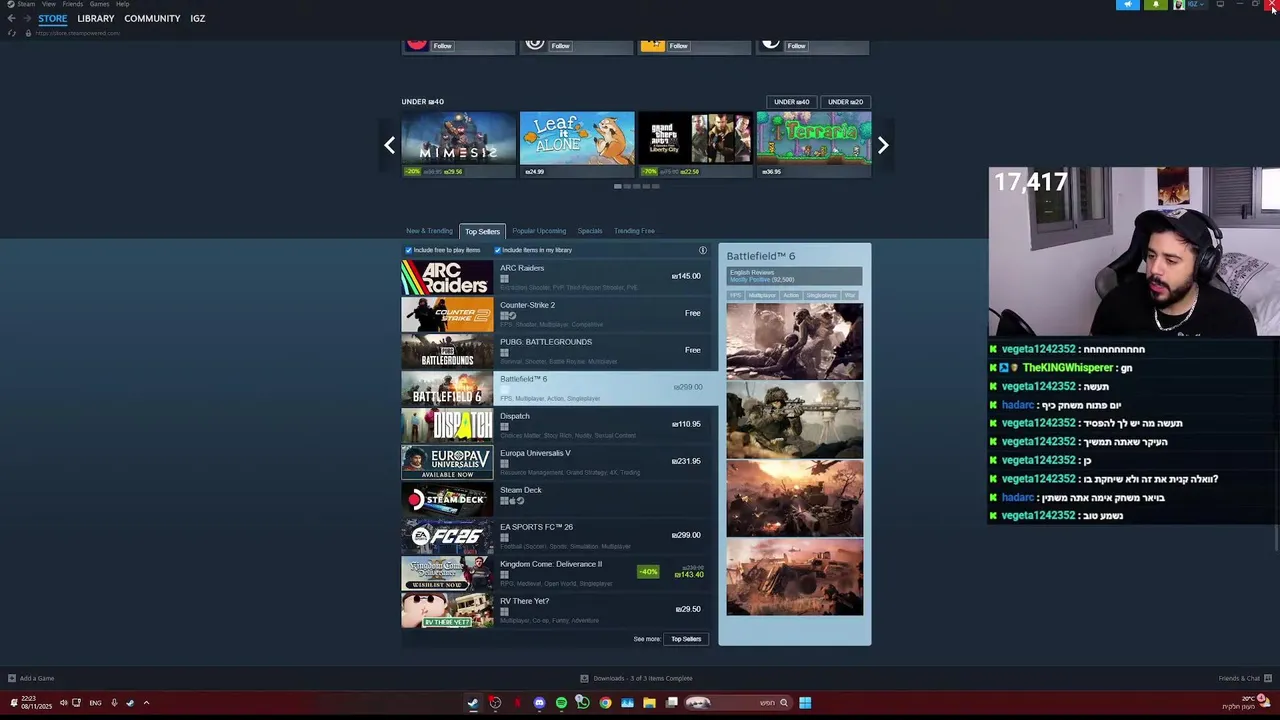Viewport: 1280px width, 720px height.
Task: Open Counter-Strike 2 list row
Action: coord(555,314)
